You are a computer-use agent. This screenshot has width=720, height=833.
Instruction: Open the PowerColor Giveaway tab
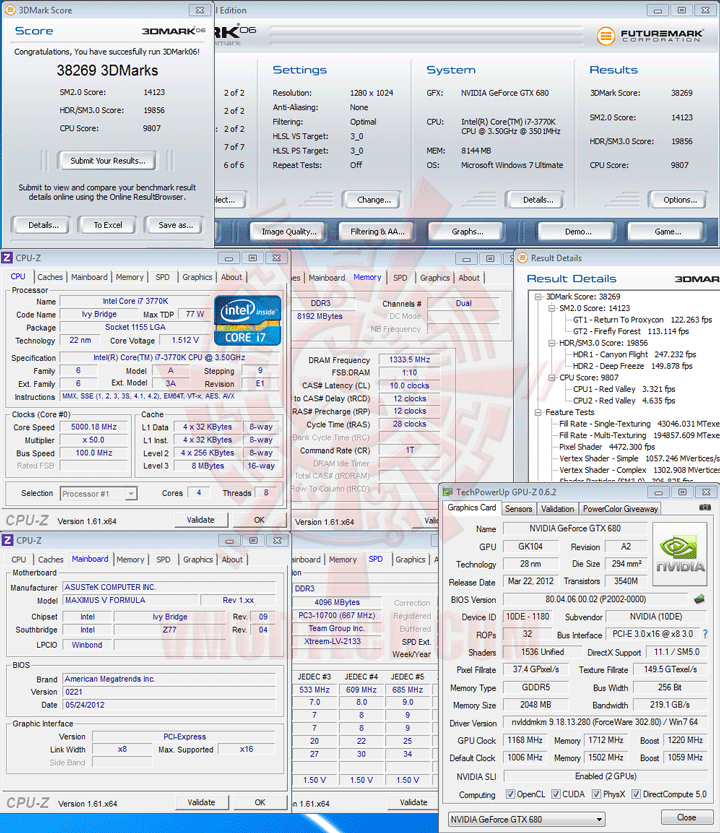click(620, 508)
